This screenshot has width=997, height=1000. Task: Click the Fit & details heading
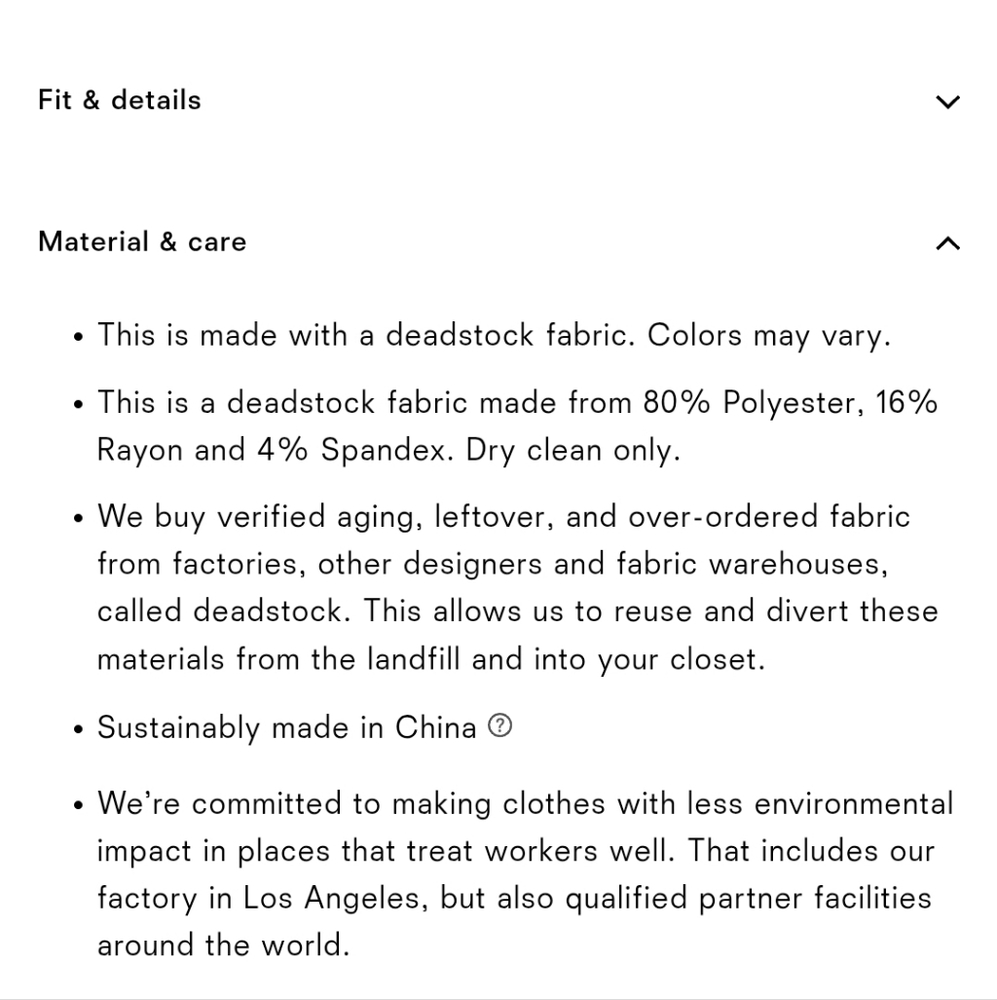119,100
